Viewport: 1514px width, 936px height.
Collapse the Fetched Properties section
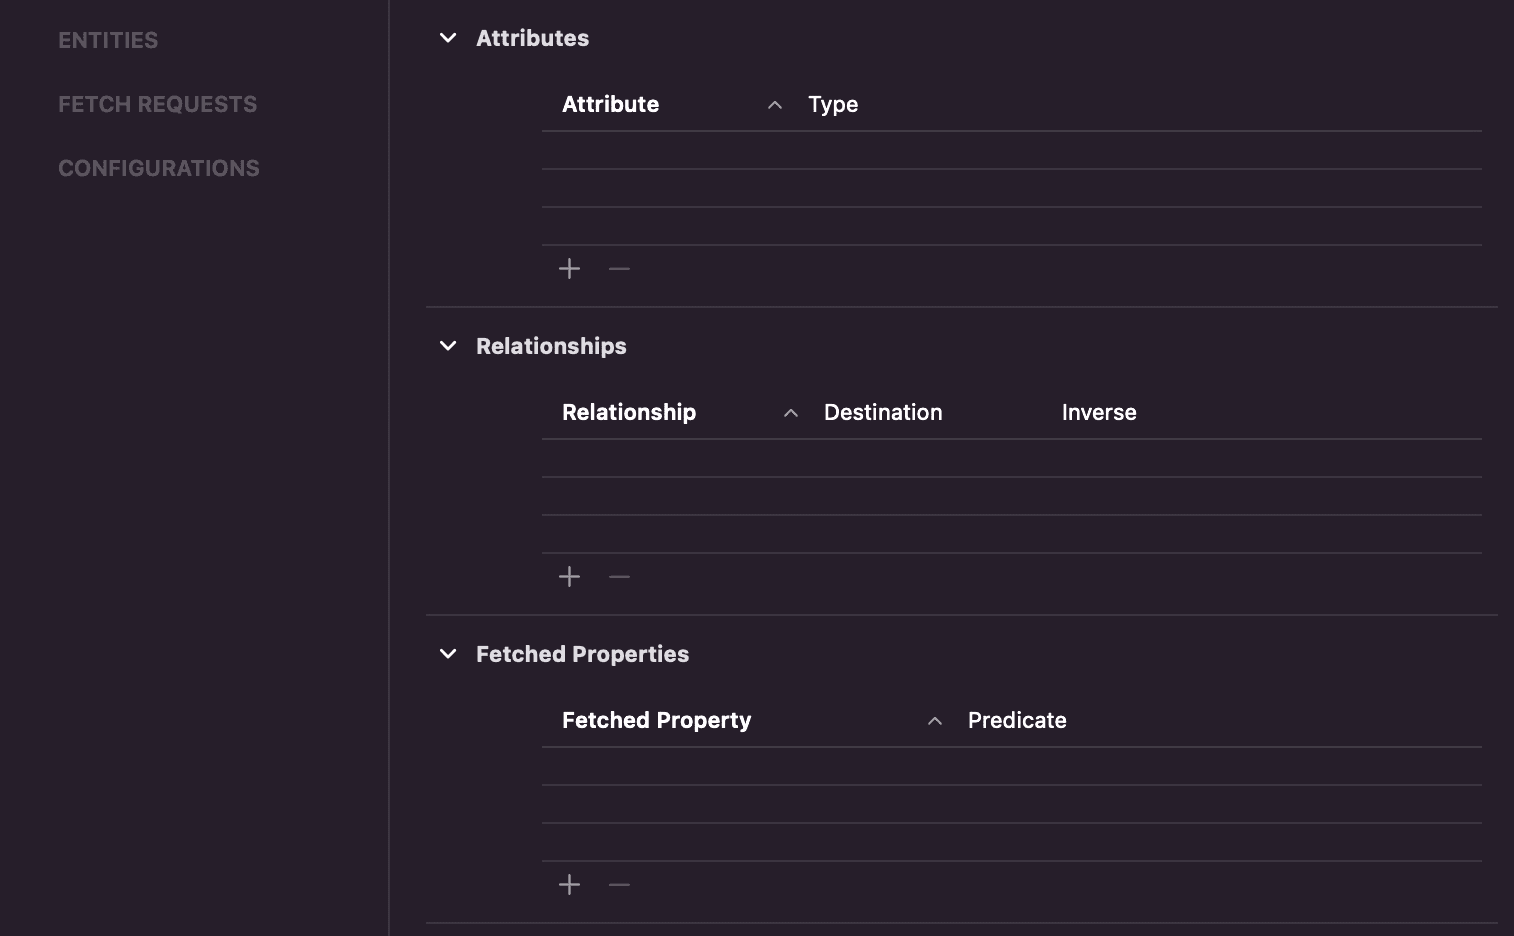tap(448, 654)
